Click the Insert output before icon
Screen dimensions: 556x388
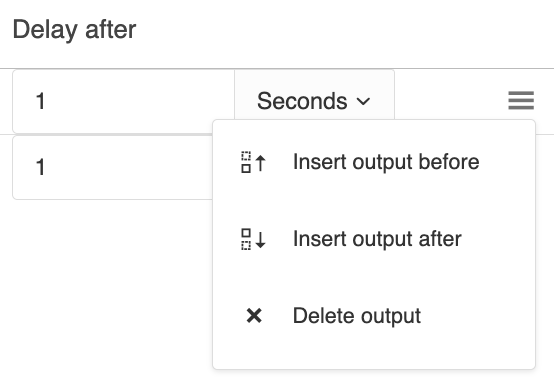tap(254, 162)
